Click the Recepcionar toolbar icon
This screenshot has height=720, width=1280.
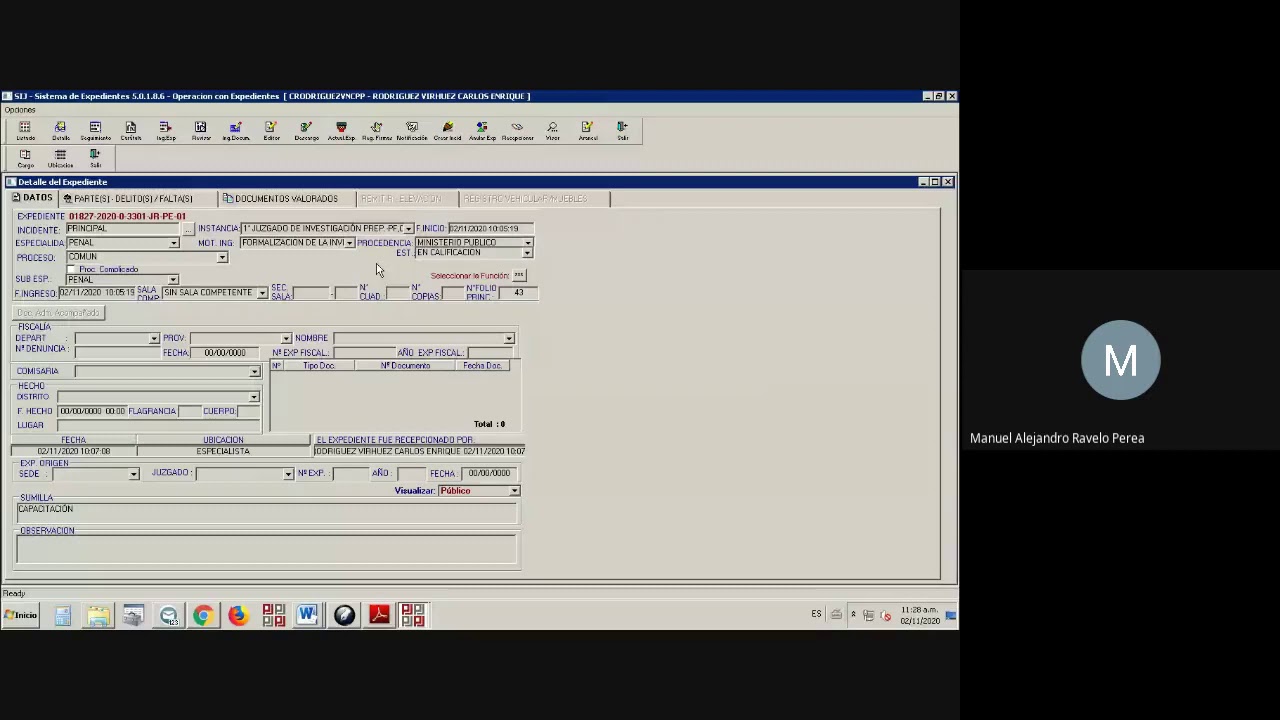coord(517,131)
